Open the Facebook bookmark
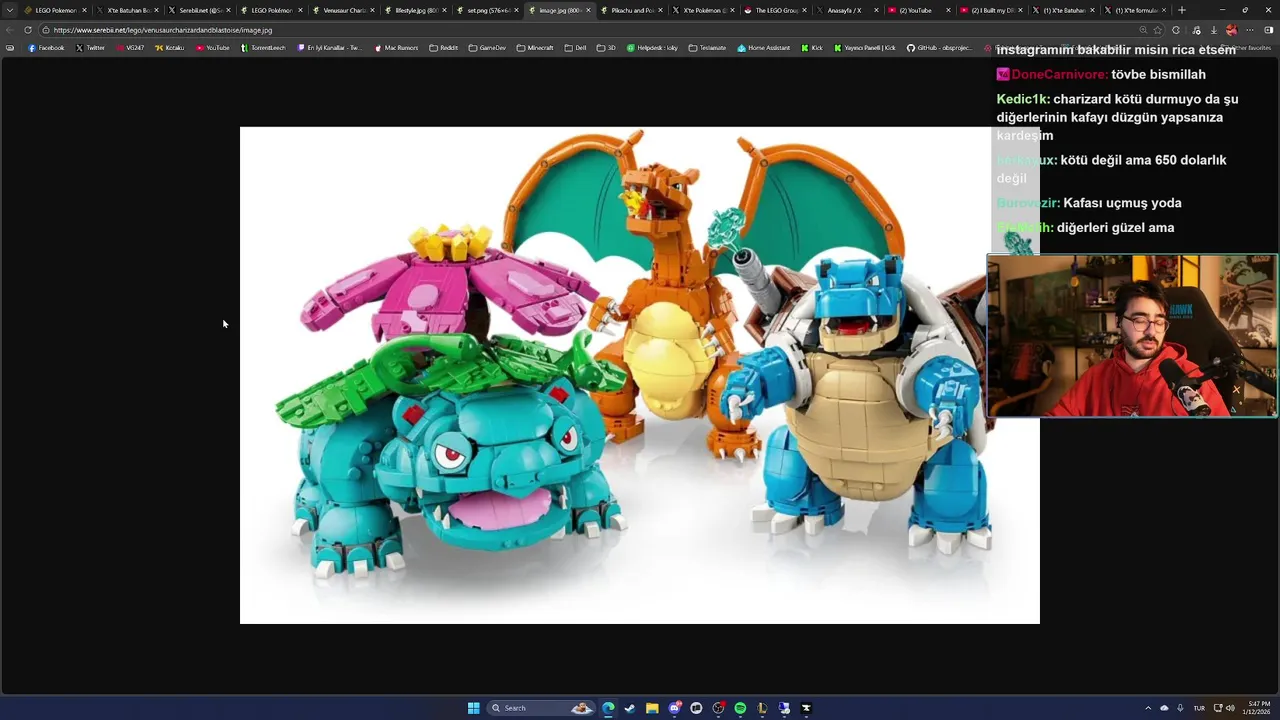The image size is (1280, 720). [46, 48]
